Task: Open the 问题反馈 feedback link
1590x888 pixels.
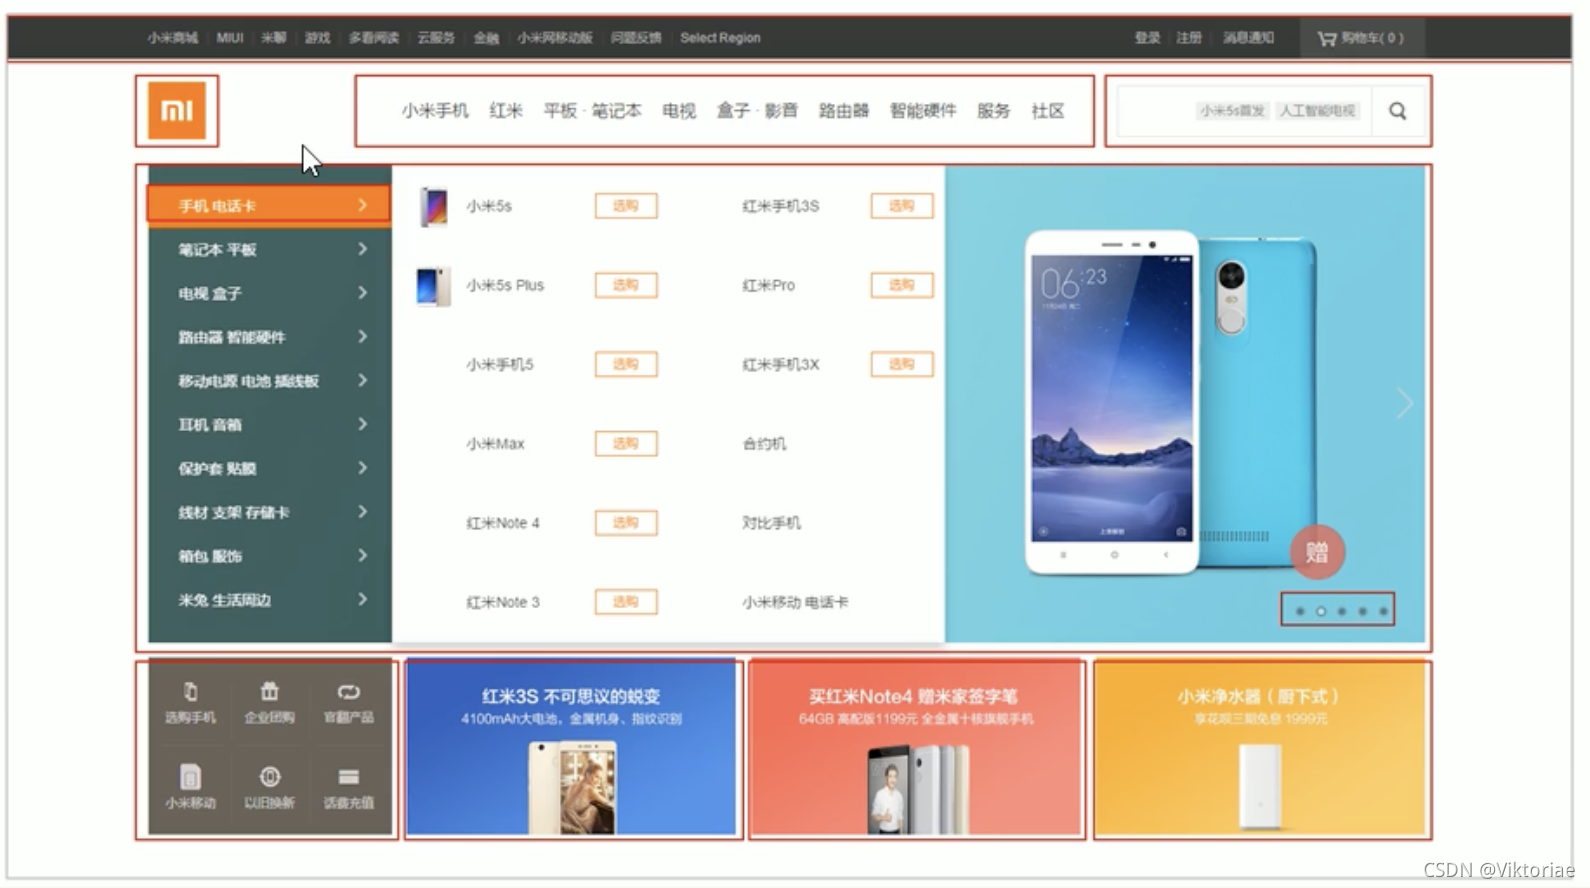Action: pyautogui.click(x=636, y=38)
